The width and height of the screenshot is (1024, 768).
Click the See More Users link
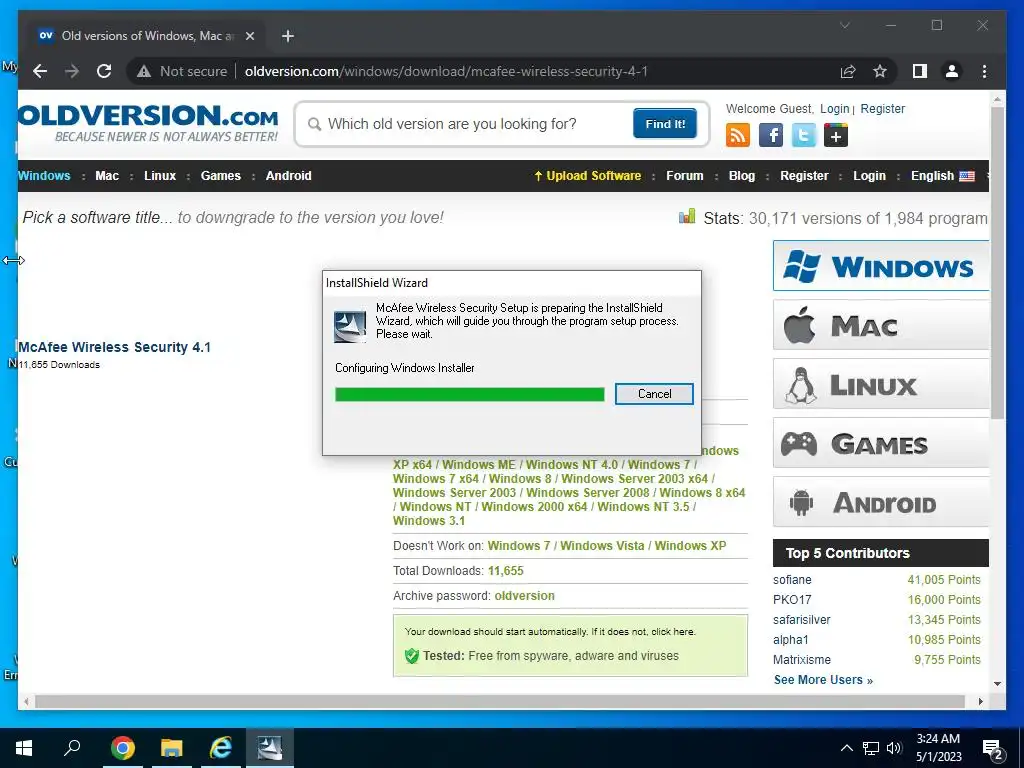coord(823,680)
